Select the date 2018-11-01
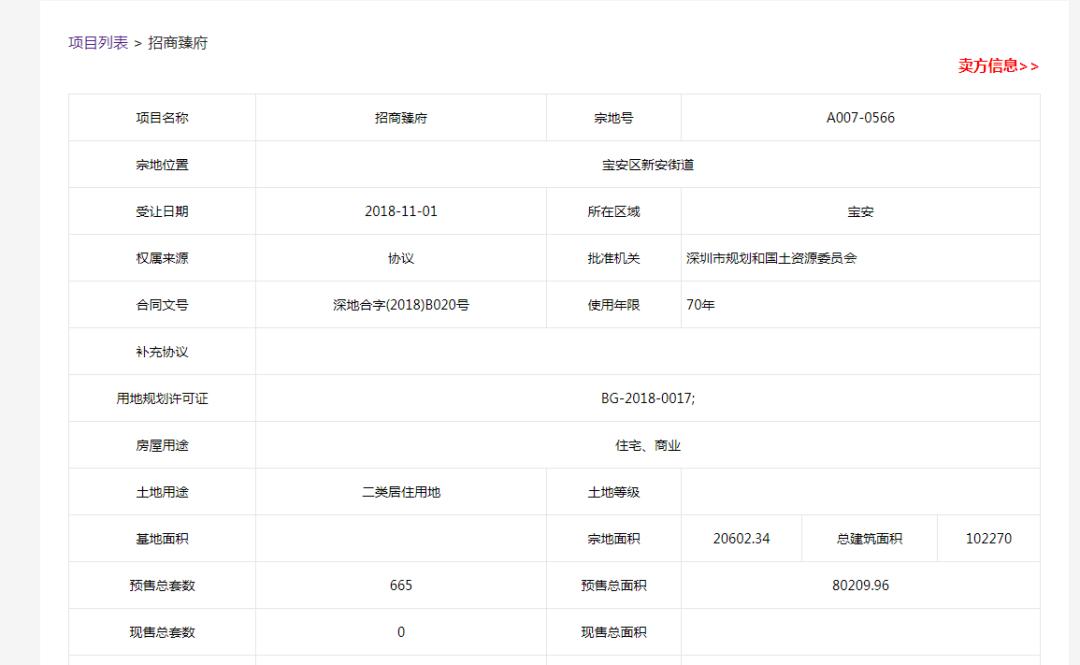The width and height of the screenshot is (1080, 665). pyautogui.click(x=401, y=212)
